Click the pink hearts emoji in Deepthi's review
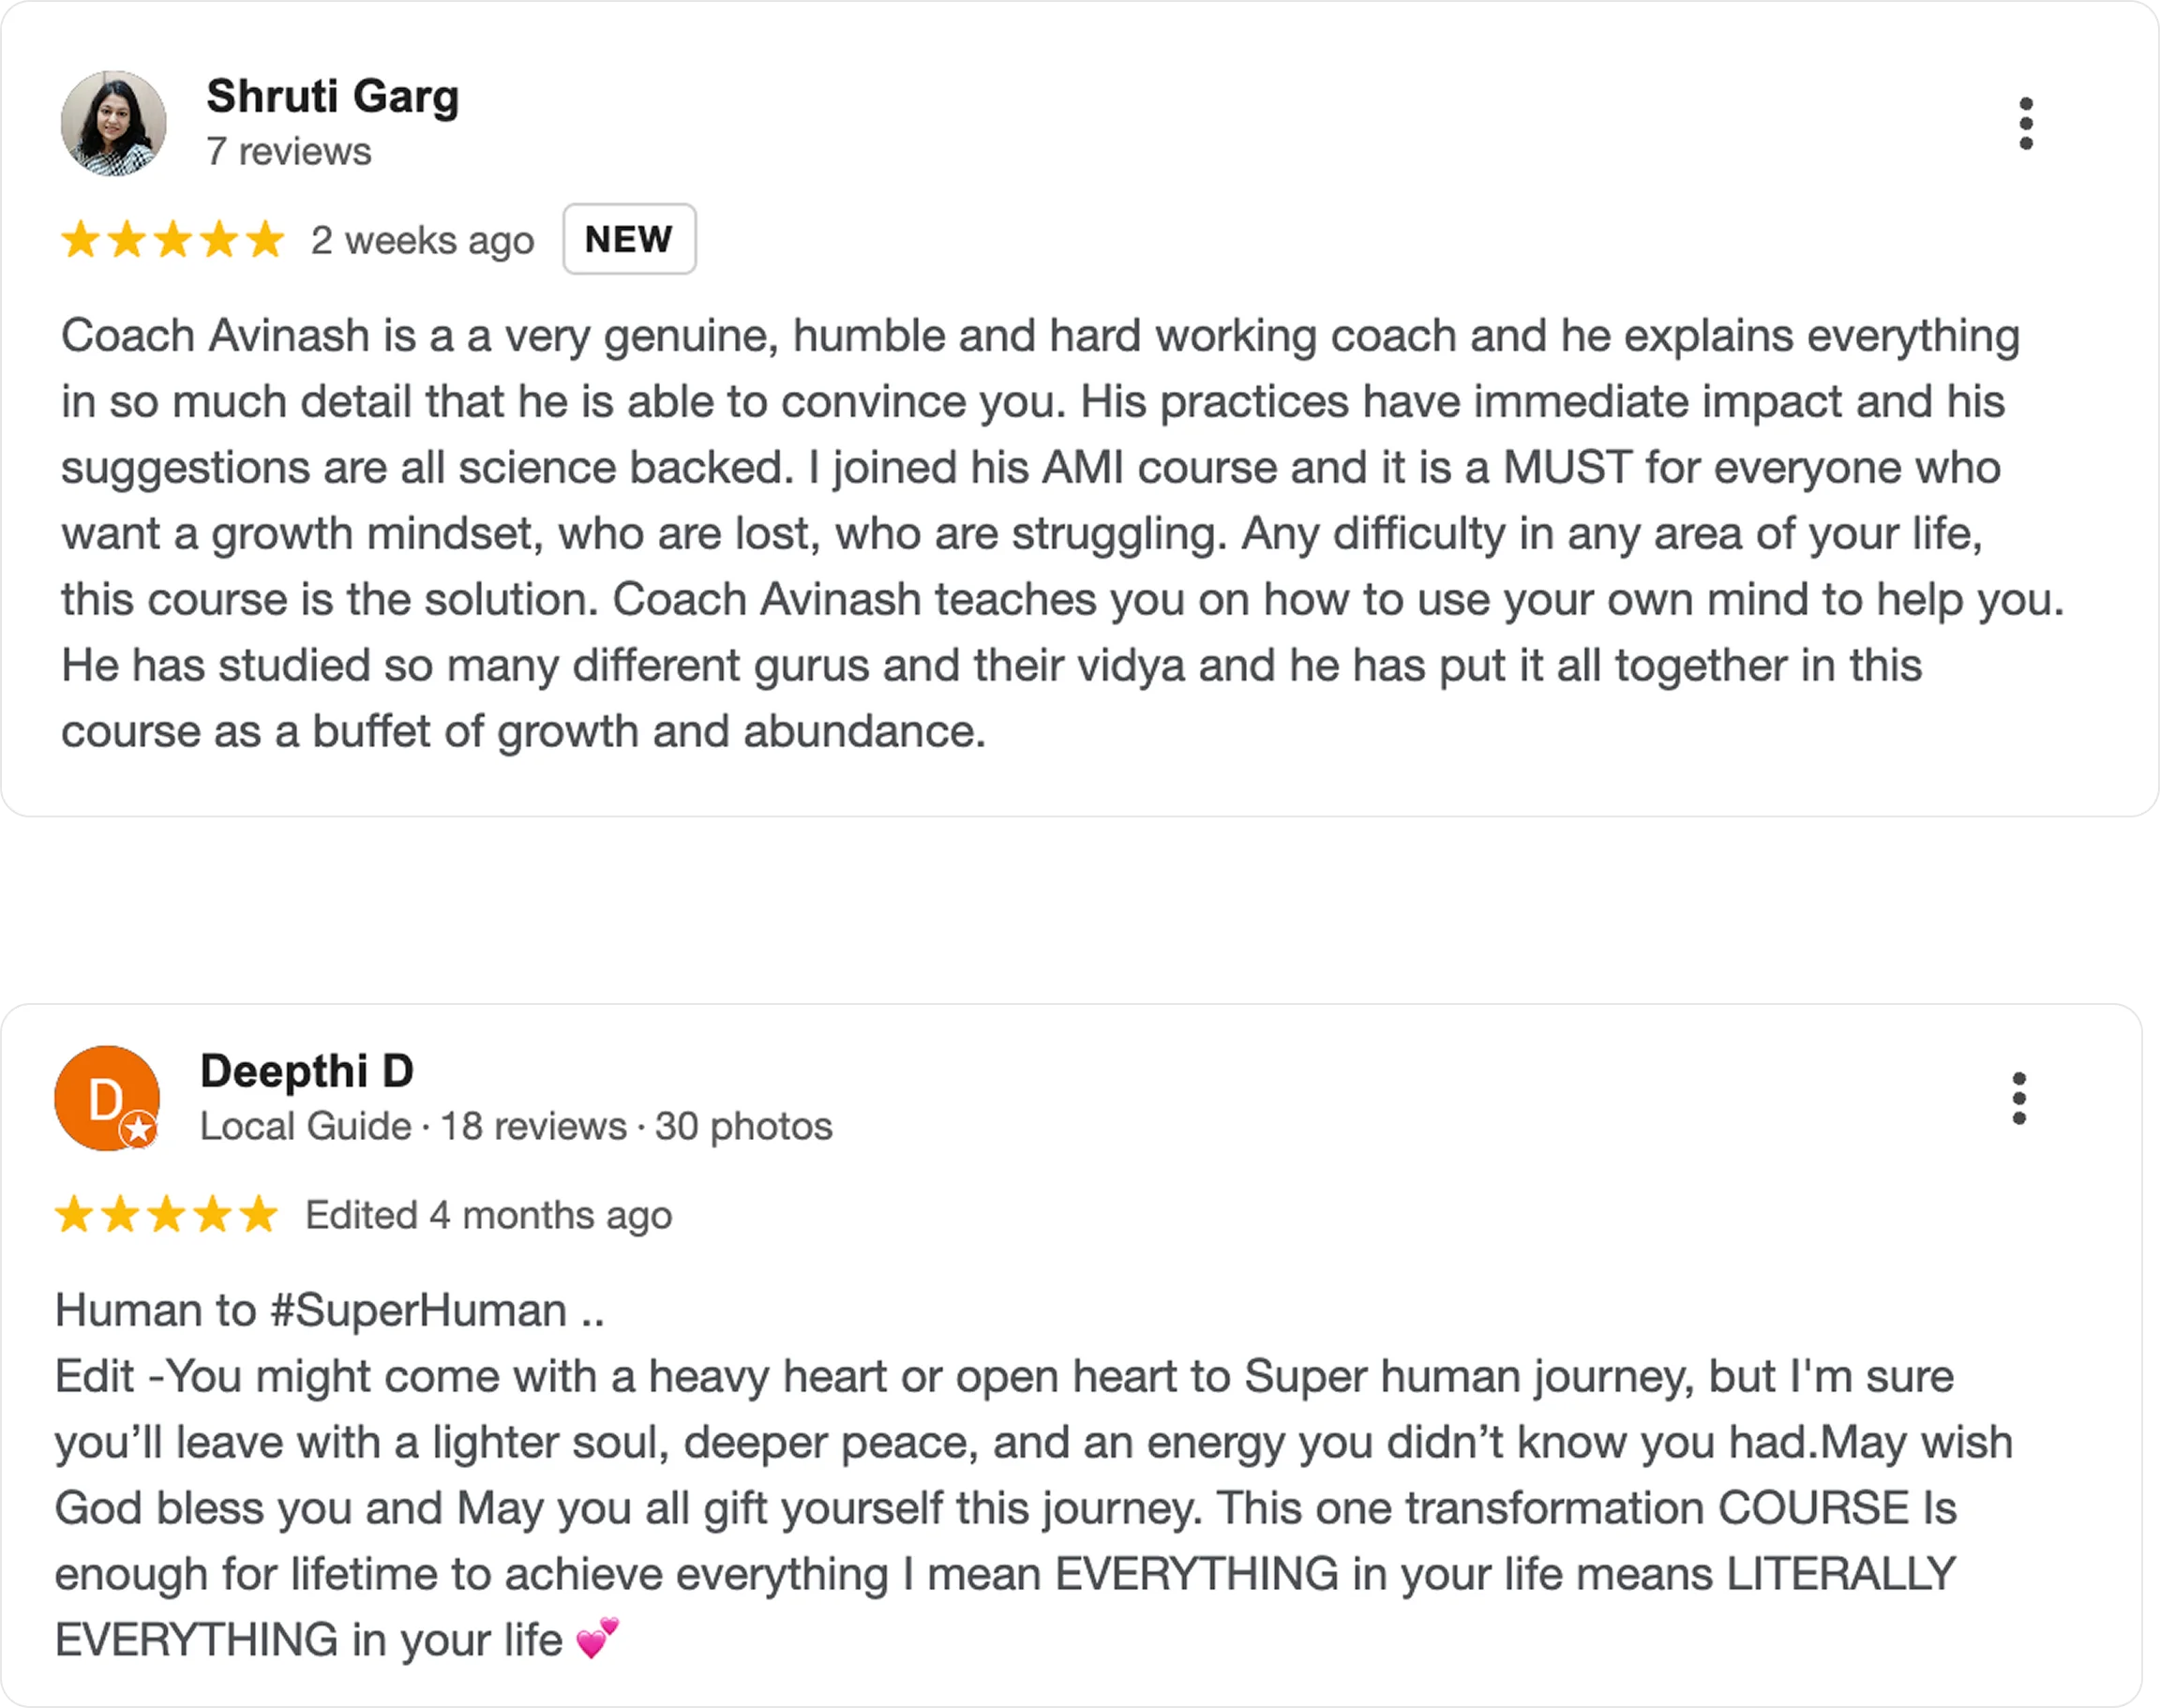The height and width of the screenshot is (1708, 2160). point(598,1640)
